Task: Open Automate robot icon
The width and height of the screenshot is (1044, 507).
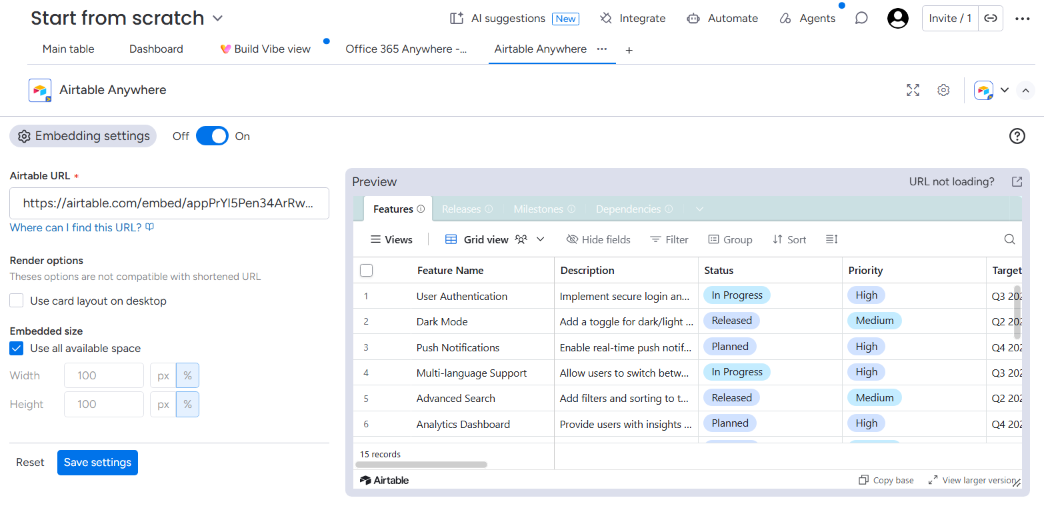Action: point(694,19)
